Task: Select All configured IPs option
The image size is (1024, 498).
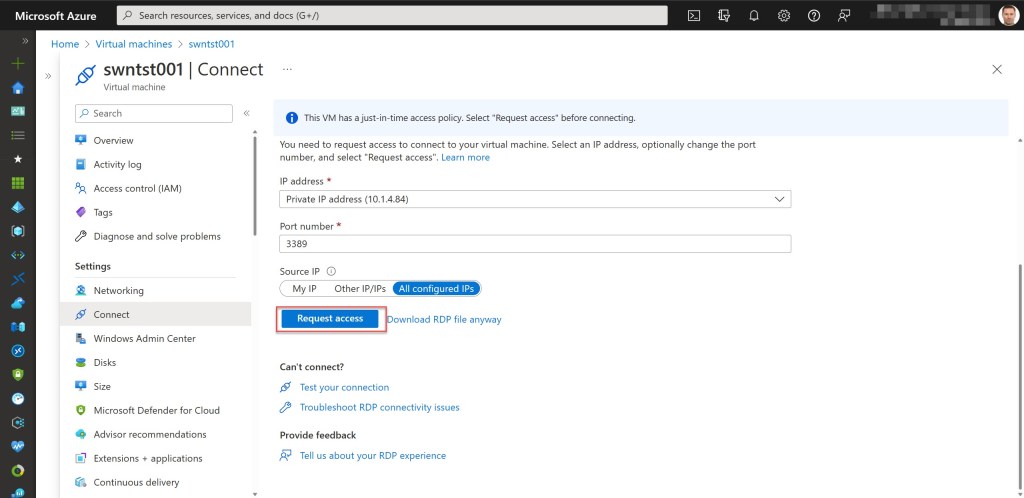Action: click(436, 289)
